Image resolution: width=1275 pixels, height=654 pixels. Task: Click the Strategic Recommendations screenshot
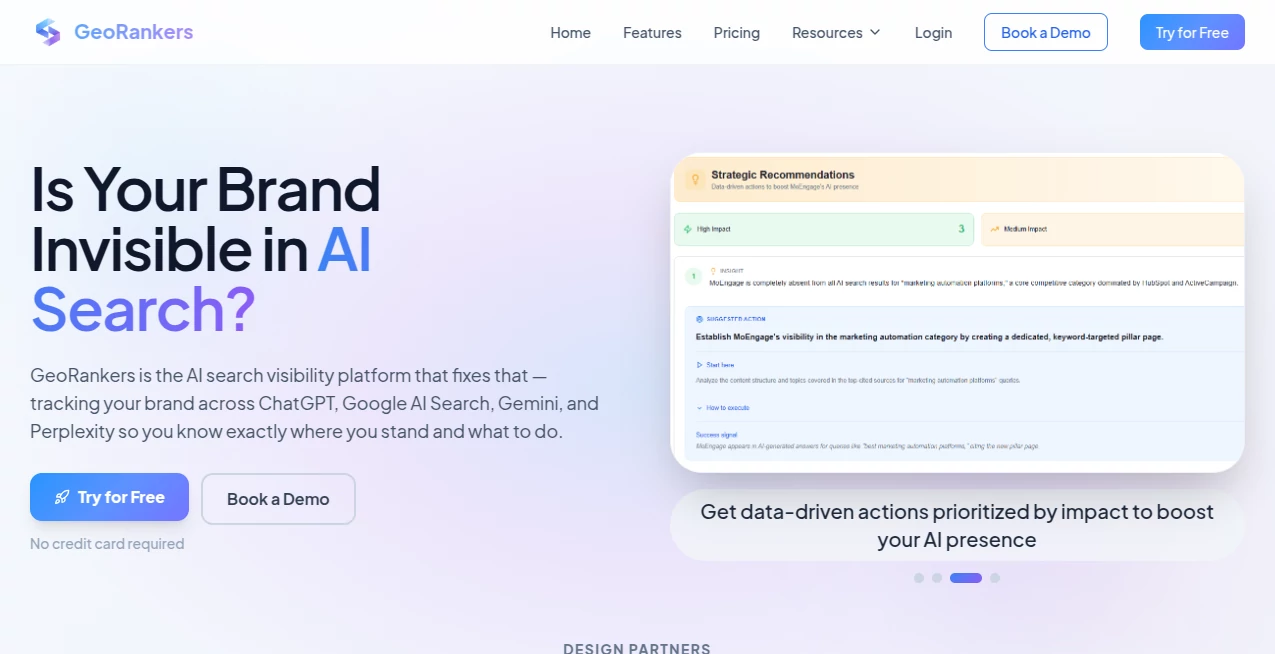(957, 312)
